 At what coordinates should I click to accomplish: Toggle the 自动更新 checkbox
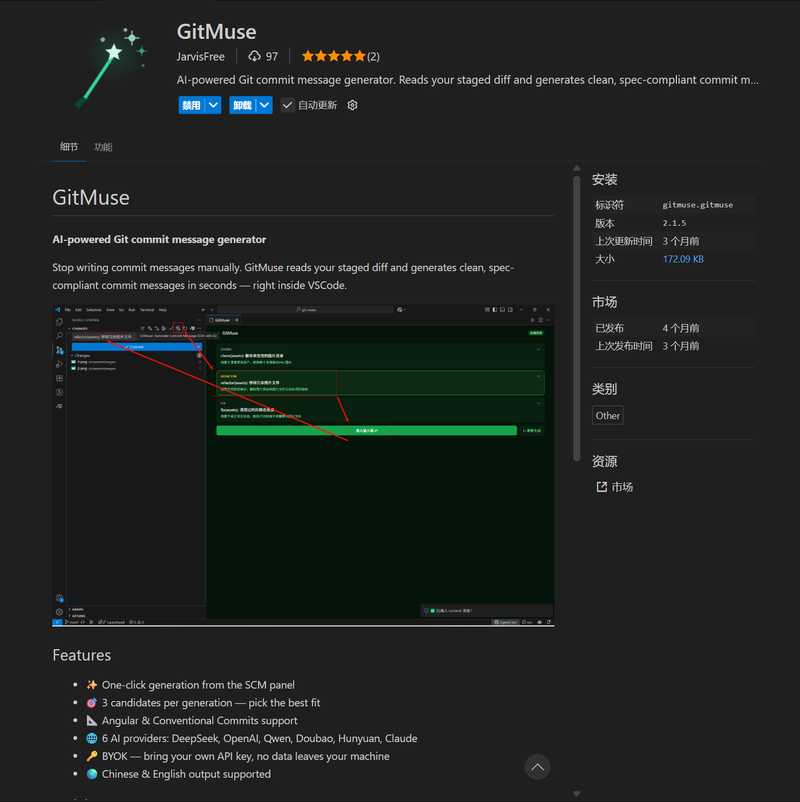[287, 105]
